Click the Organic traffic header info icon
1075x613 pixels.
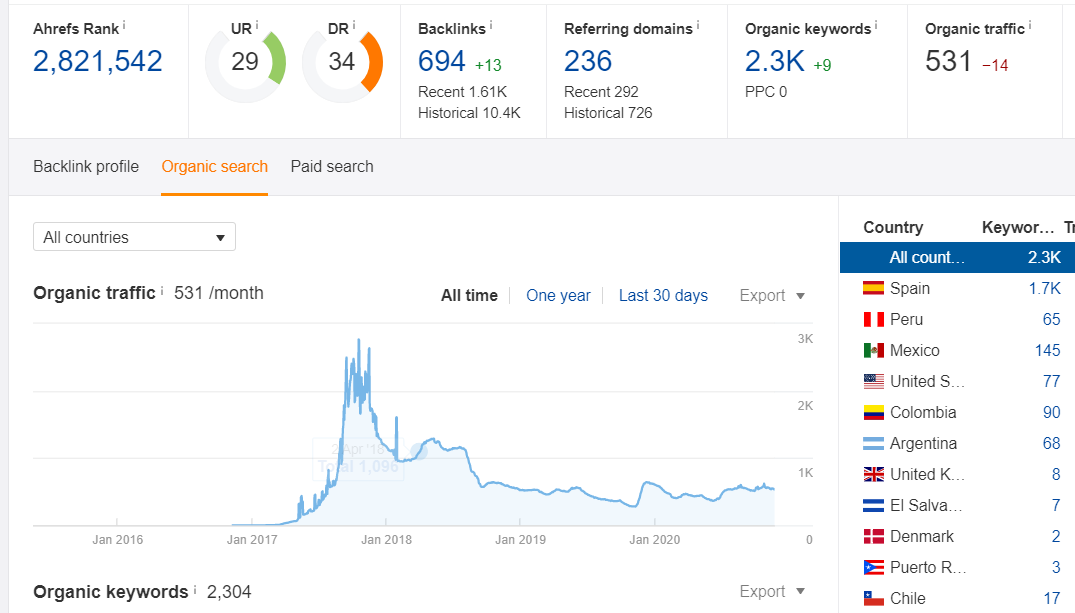pos(1030,25)
